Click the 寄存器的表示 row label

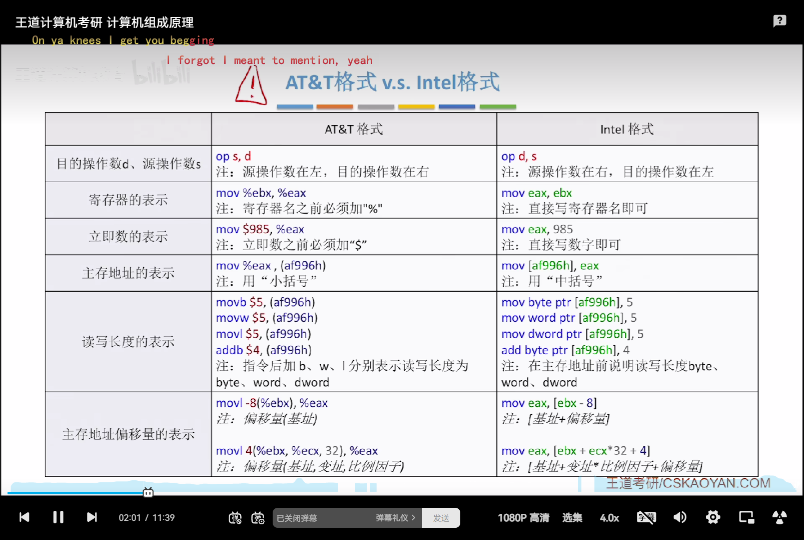click(128, 200)
